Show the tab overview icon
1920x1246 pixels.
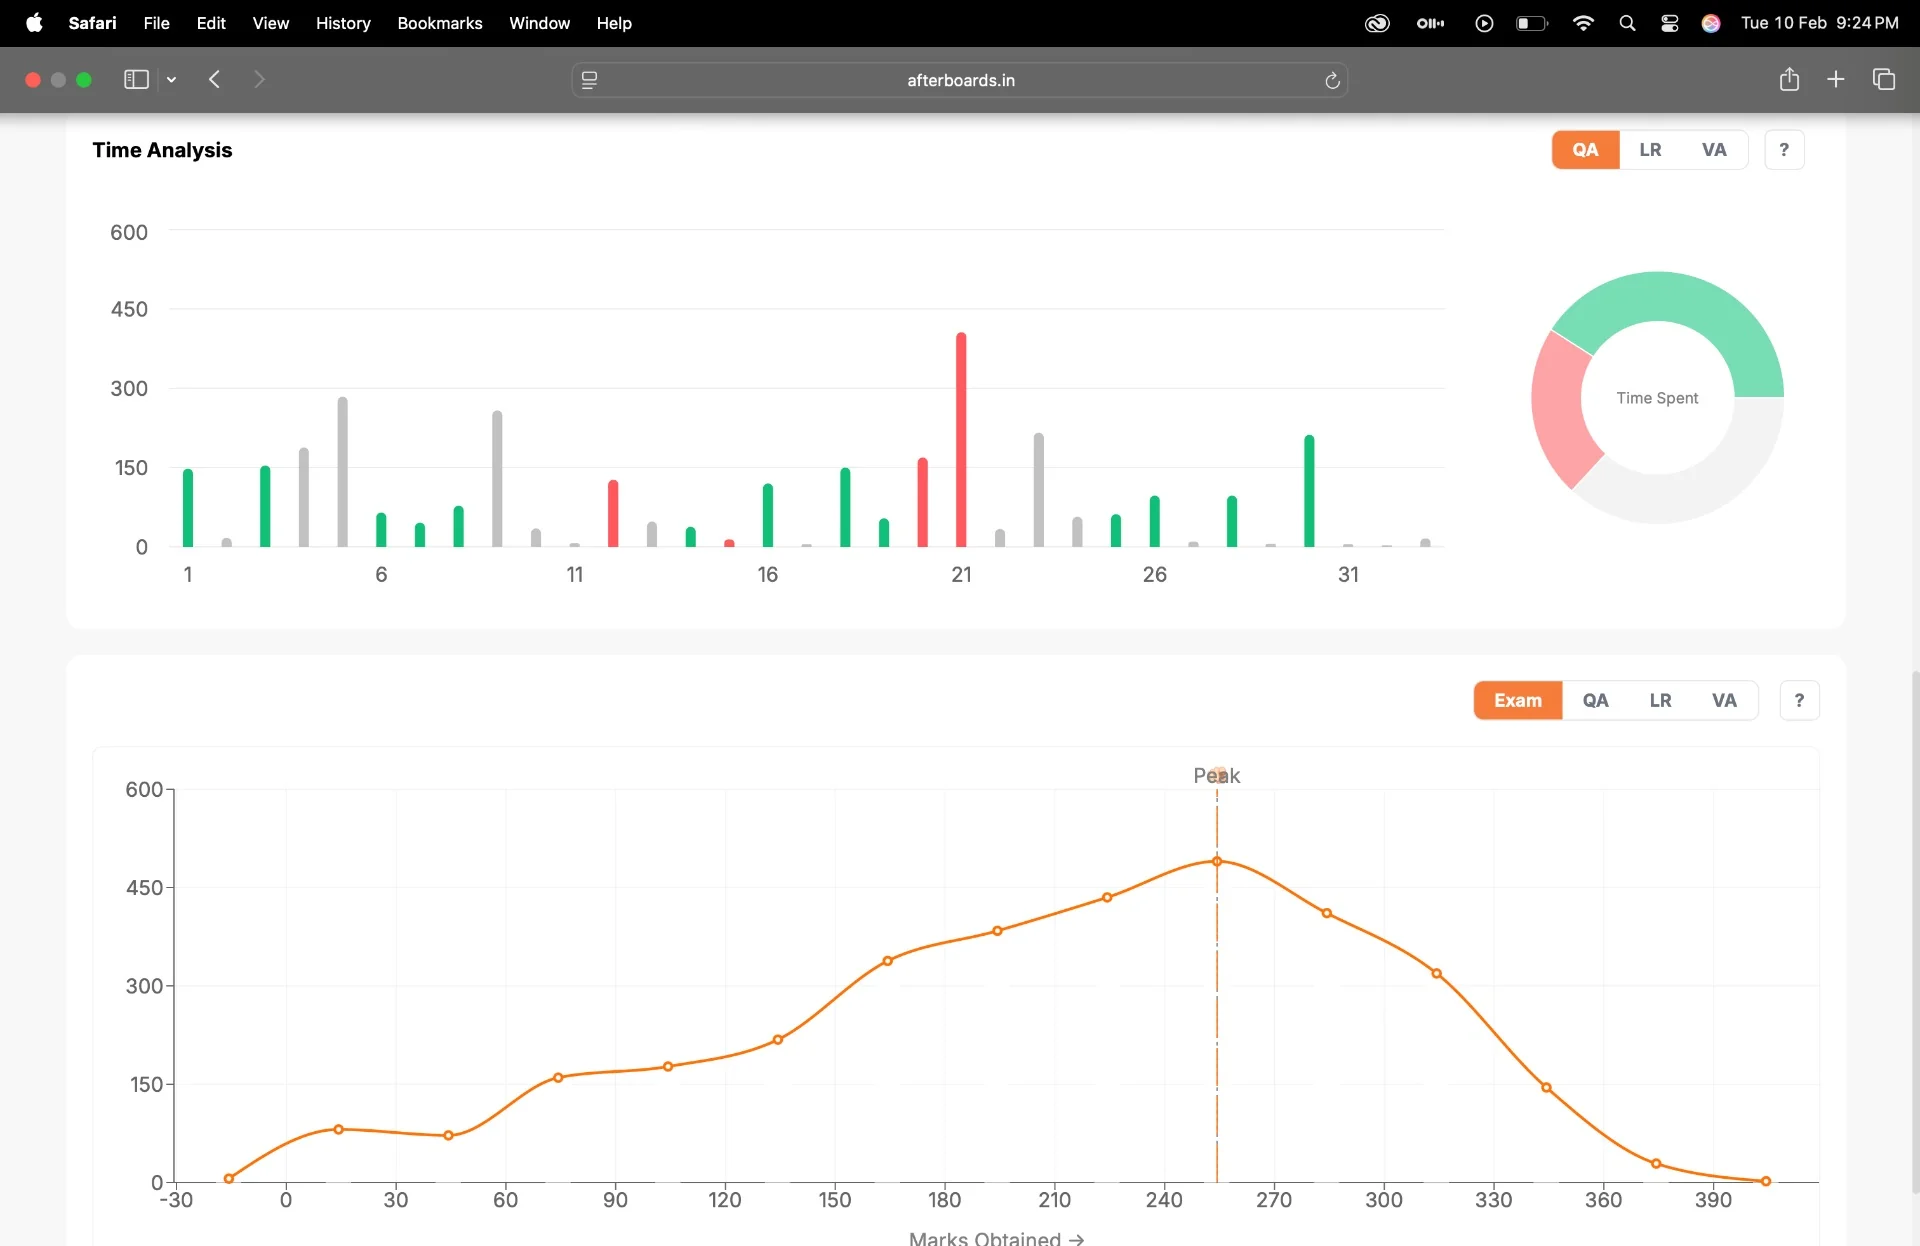coord(1884,79)
